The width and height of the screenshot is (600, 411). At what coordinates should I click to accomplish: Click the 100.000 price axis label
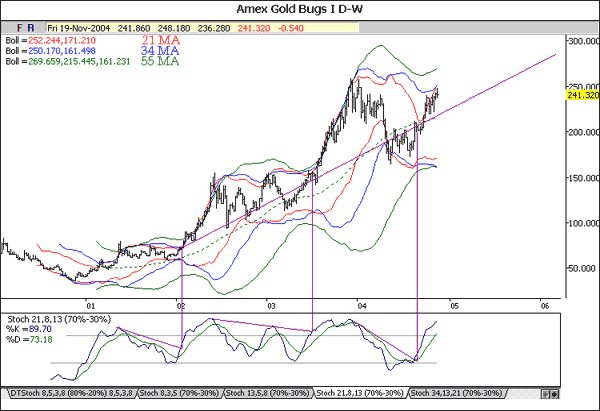584,223
